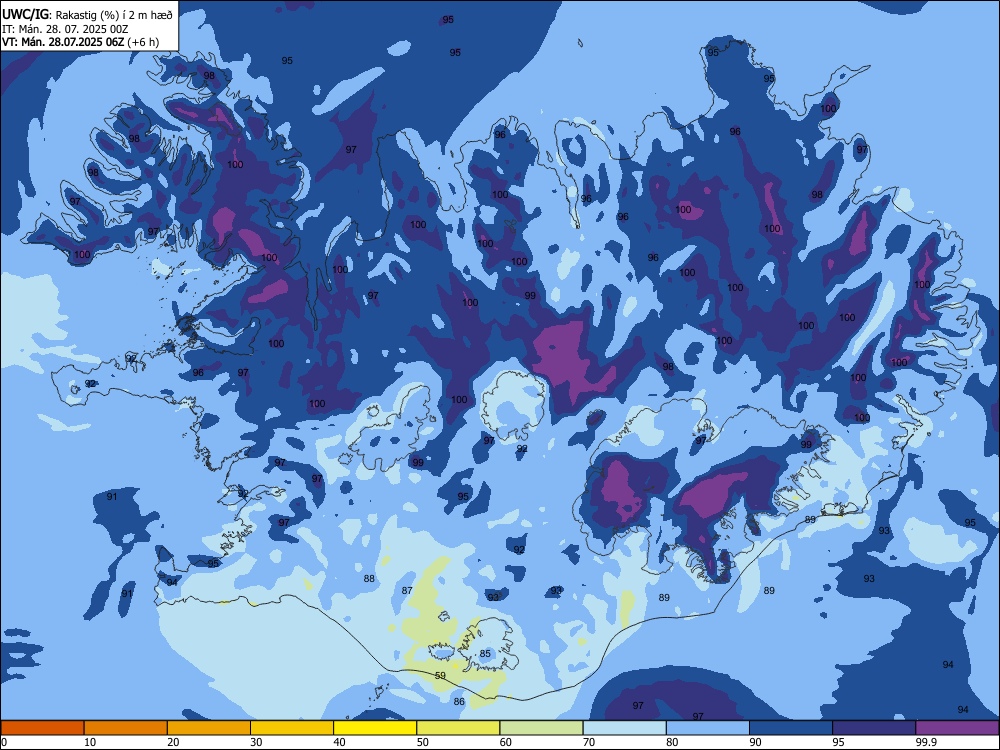Click the legend tick label '30'
This screenshot has width=1000, height=750.
256,742
